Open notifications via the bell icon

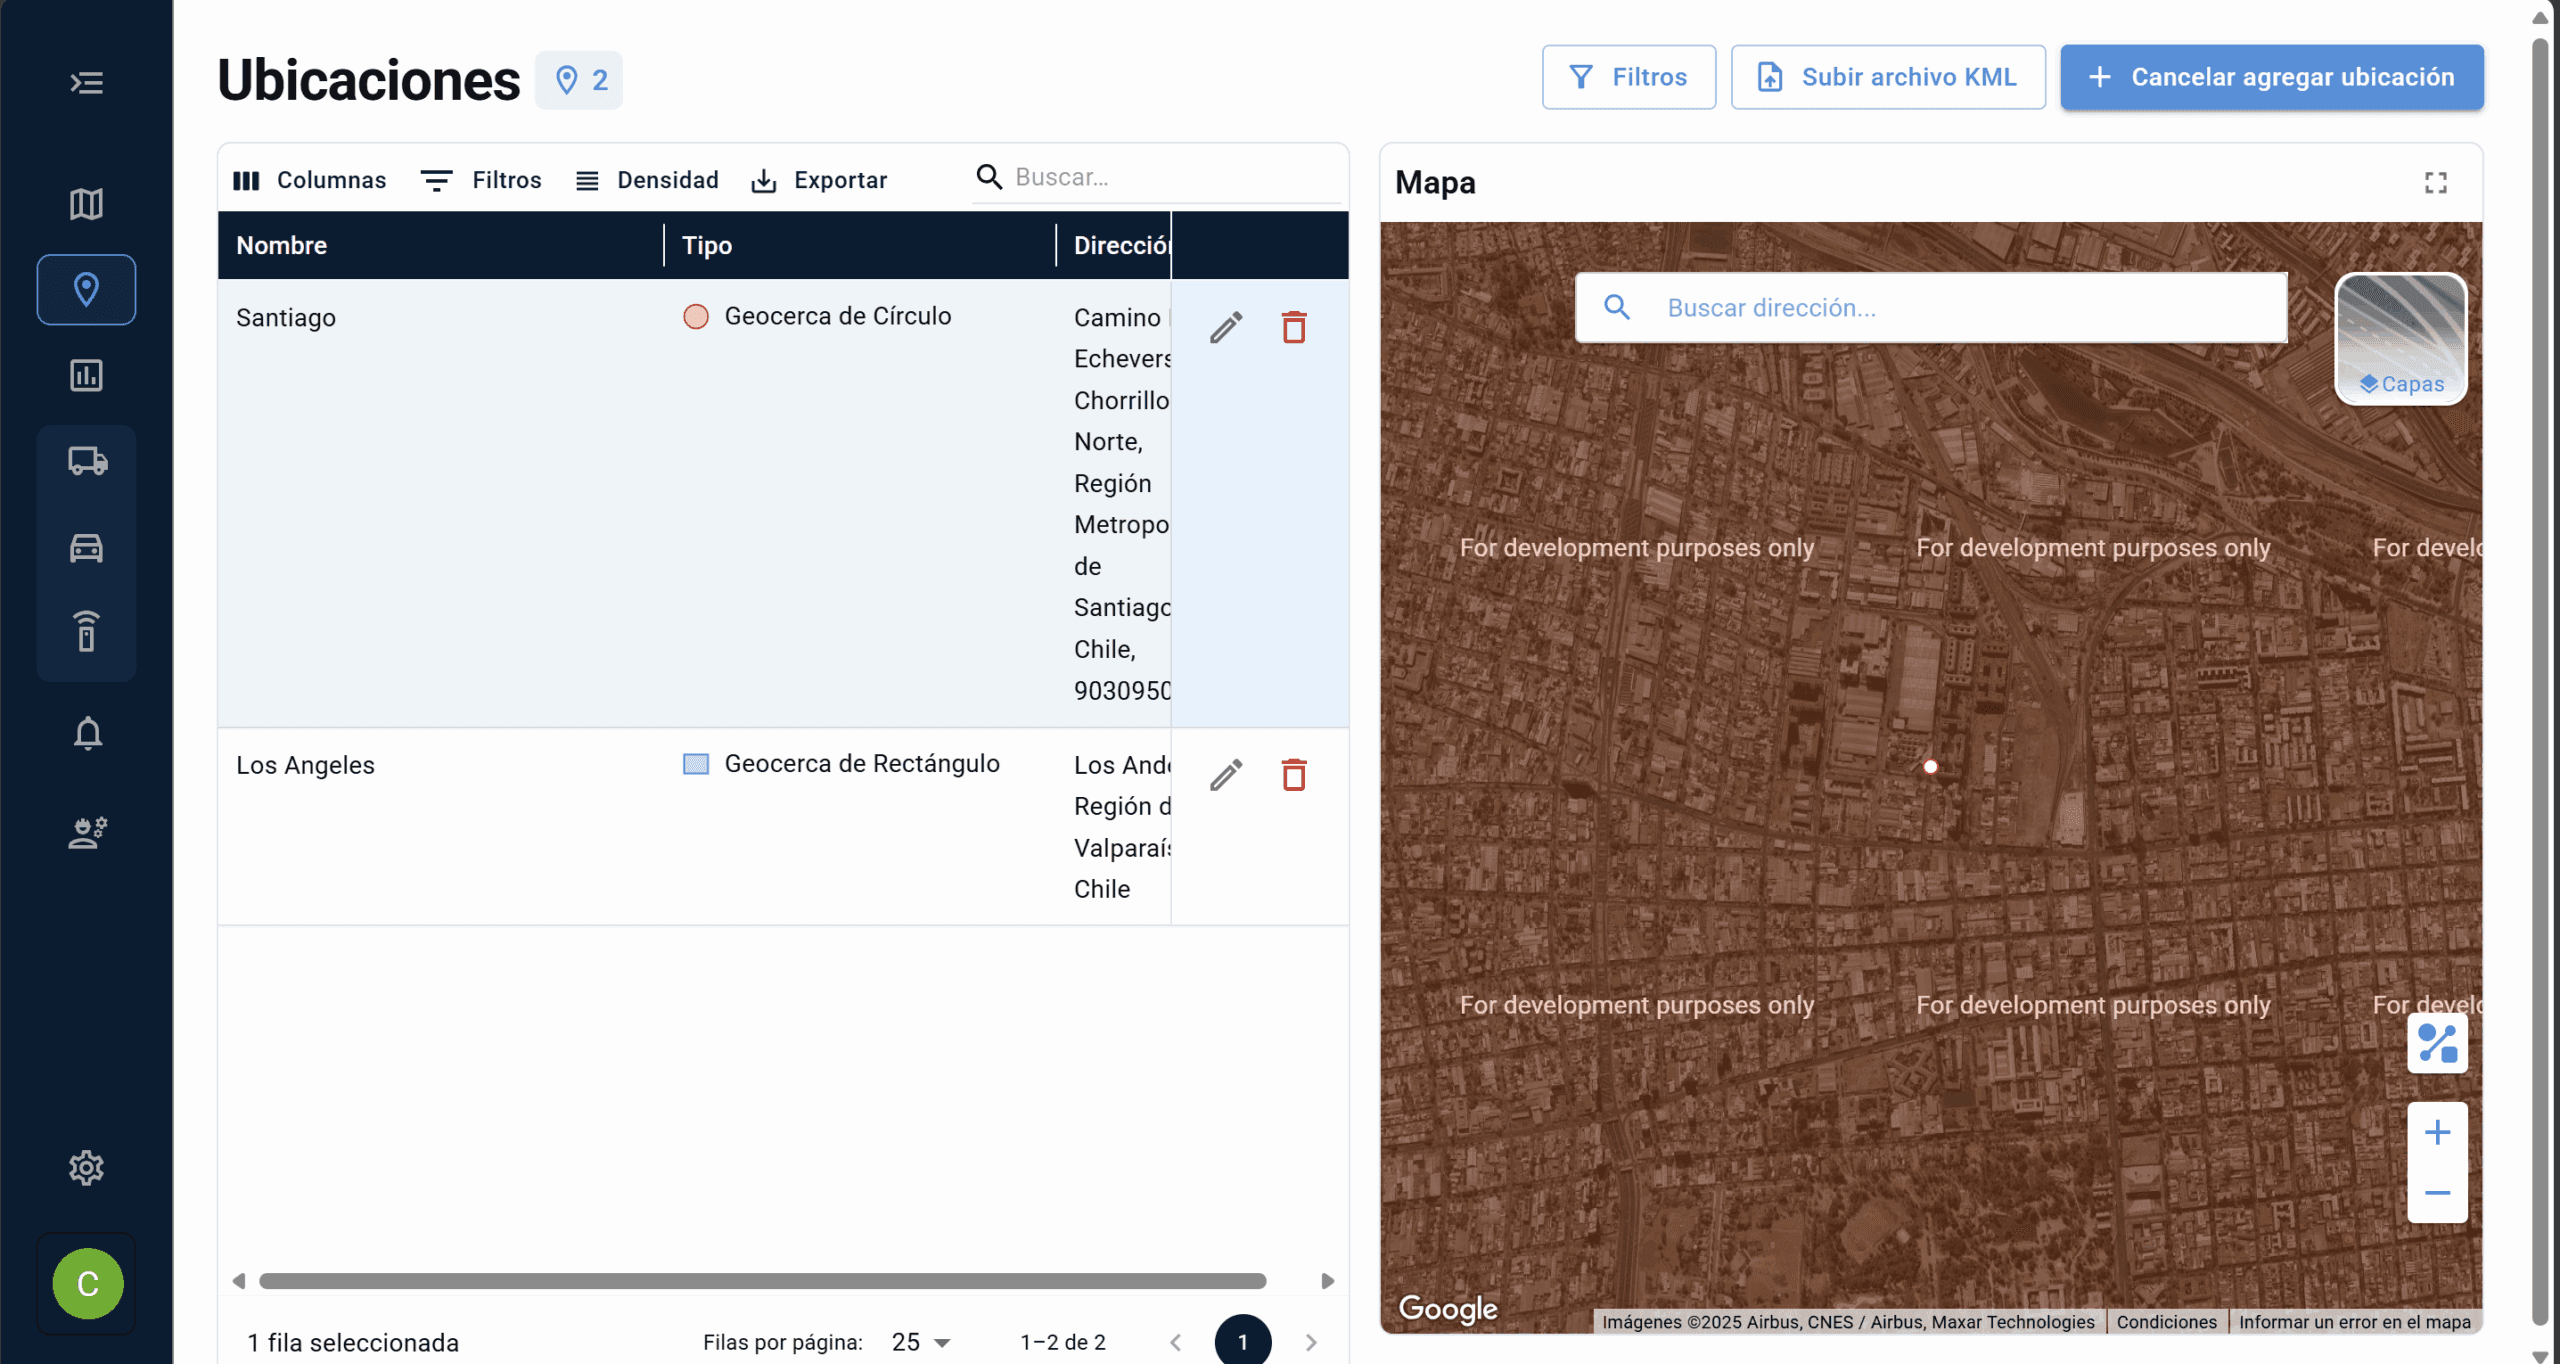pyautogui.click(x=86, y=734)
